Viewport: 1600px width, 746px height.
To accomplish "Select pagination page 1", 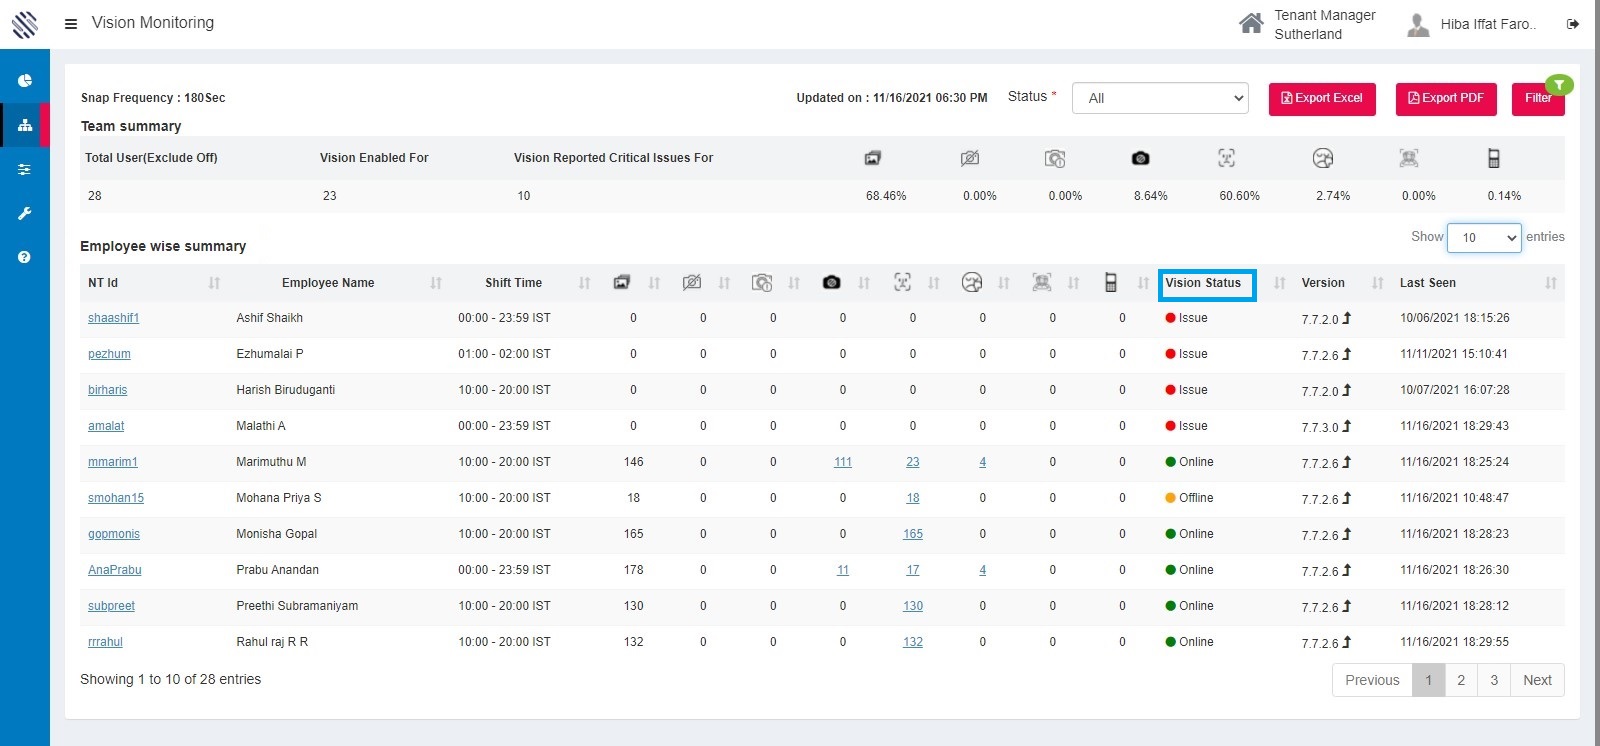I will [1429, 680].
